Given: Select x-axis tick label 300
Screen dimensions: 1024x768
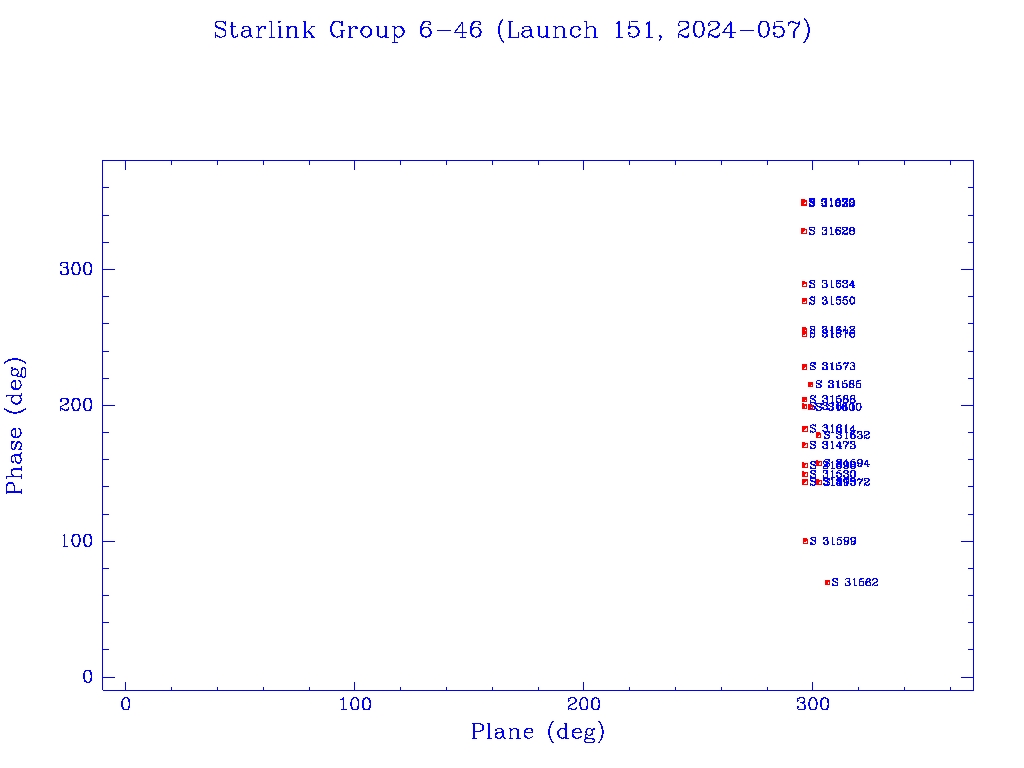Looking at the screenshot, I should pyautogui.click(x=813, y=705).
